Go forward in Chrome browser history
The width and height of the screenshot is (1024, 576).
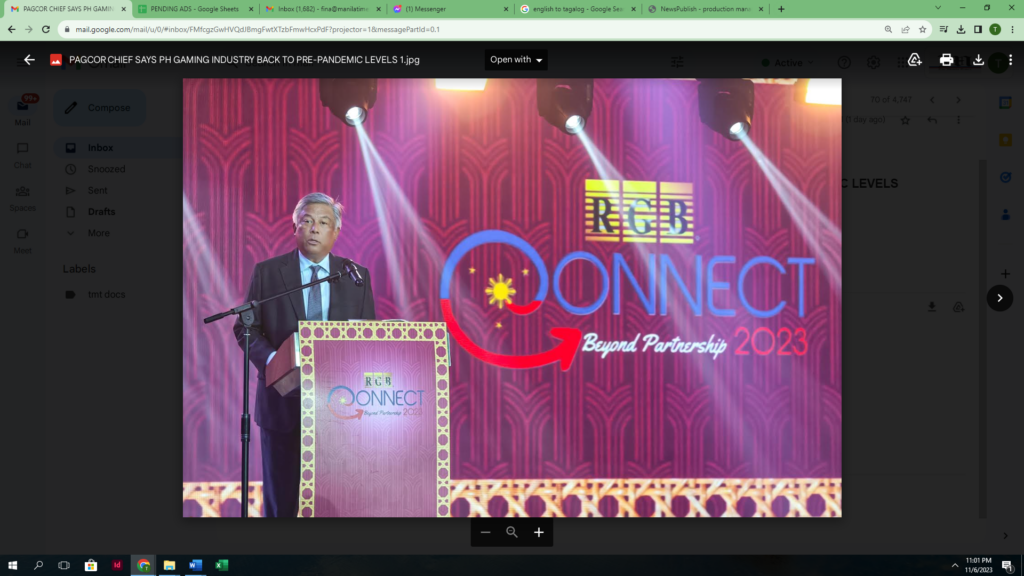click(29, 29)
